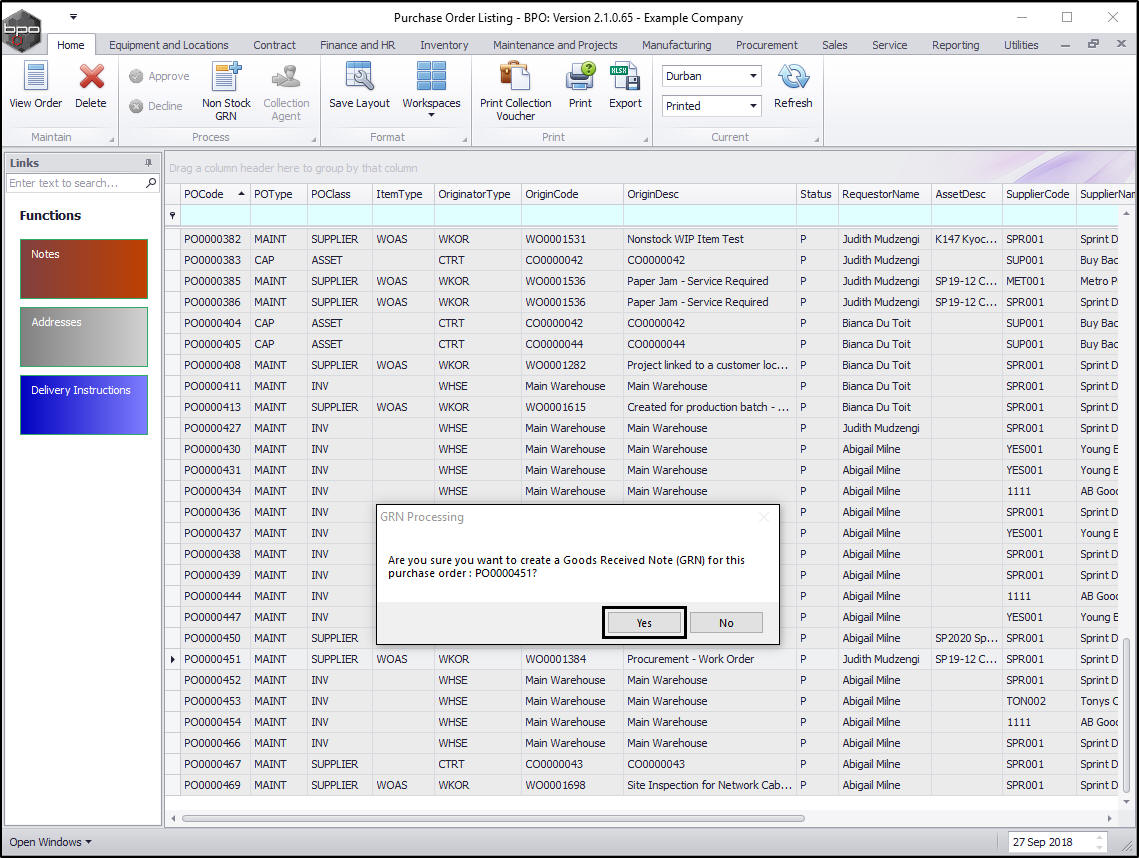Screen dimensions: 1139x858
Task: Switch to the Procurement ribbon tab
Action: pyautogui.click(x=766, y=45)
